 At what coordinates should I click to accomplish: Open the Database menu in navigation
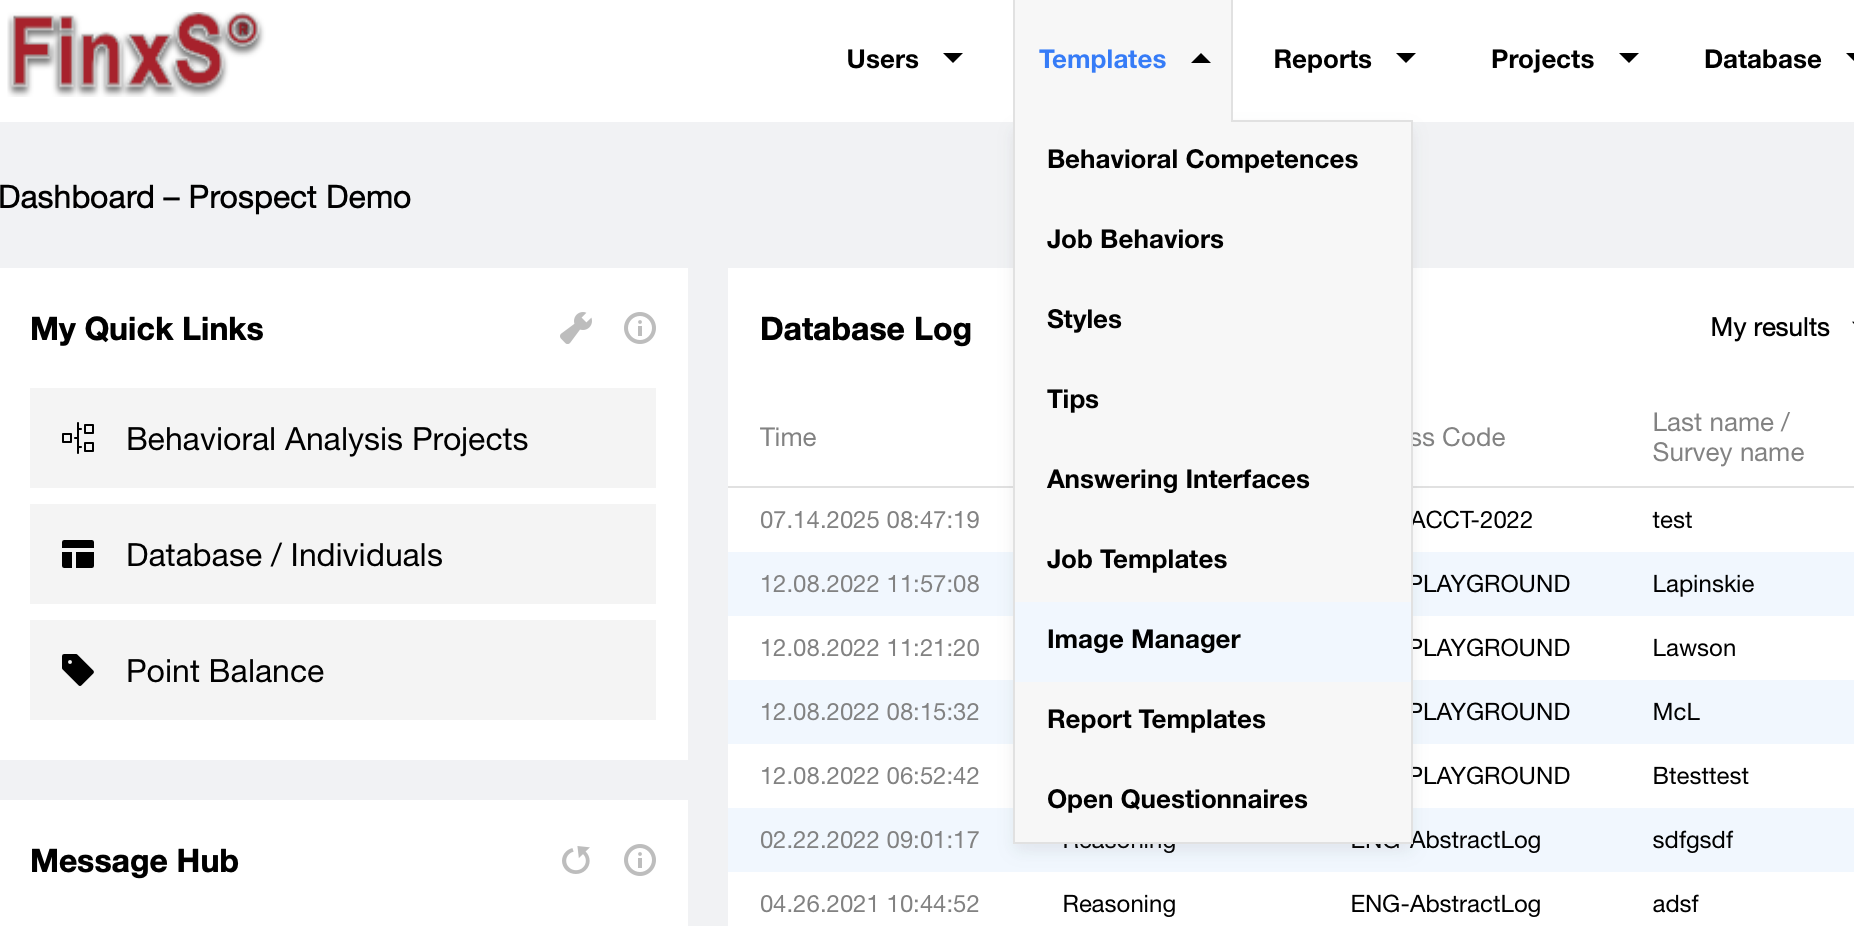pyautogui.click(x=1762, y=59)
